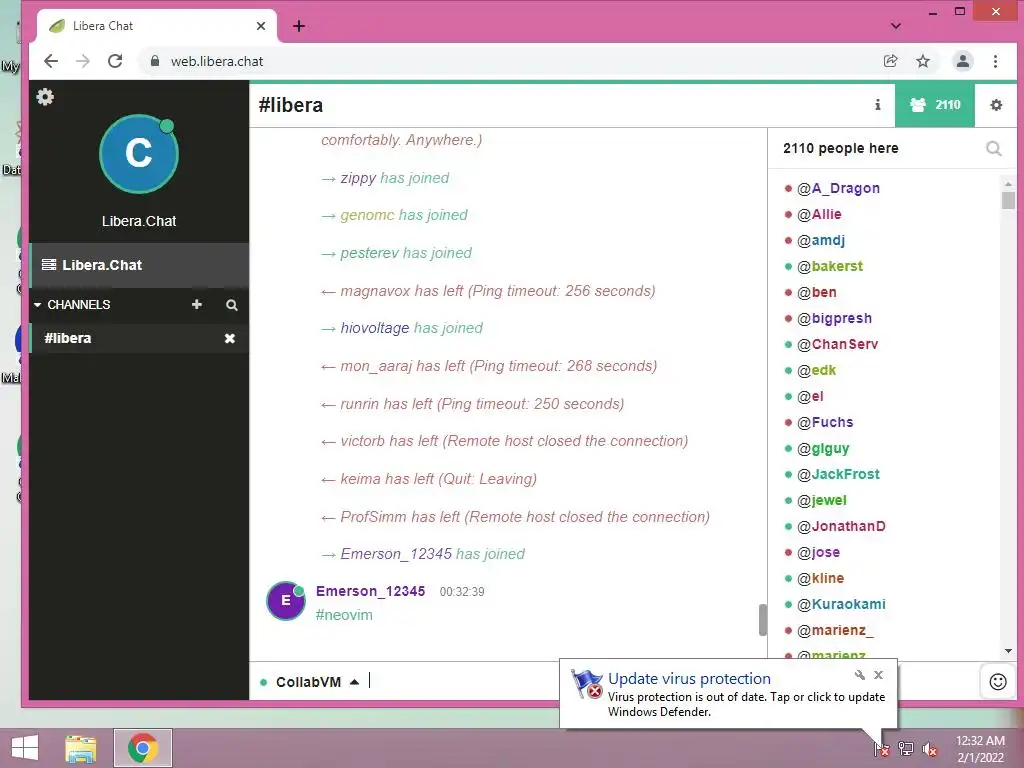This screenshot has width=1024, height=768.
Task: Open a new Chrome tab
Action: [x=299, y=26]
